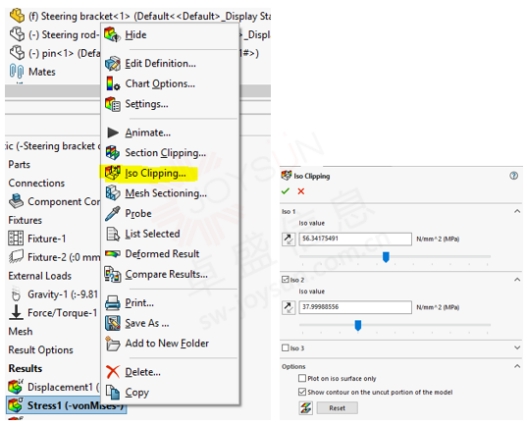Image resolution: width=527 pixels, height=426 pixels.
Task: Click the Iso 1 value picker icon
Action: [288, 239]
